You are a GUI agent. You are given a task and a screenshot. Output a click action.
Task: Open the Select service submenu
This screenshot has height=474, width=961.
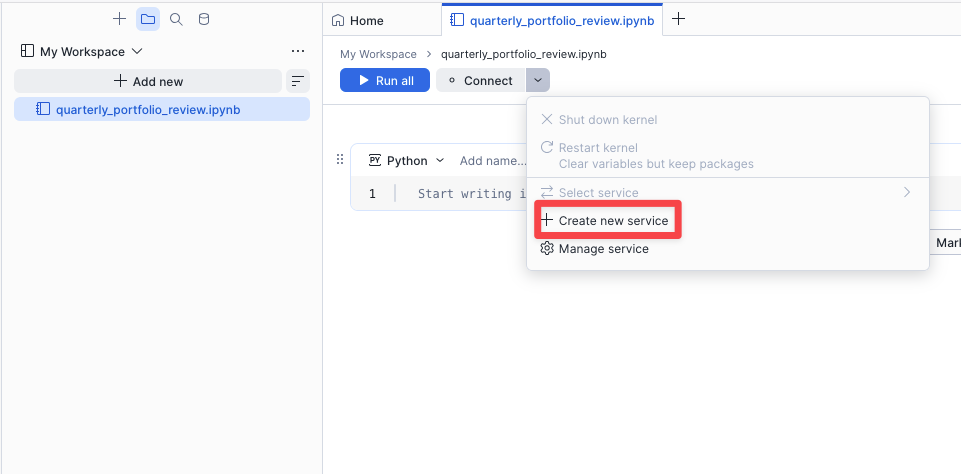click(x=728, y=193)
